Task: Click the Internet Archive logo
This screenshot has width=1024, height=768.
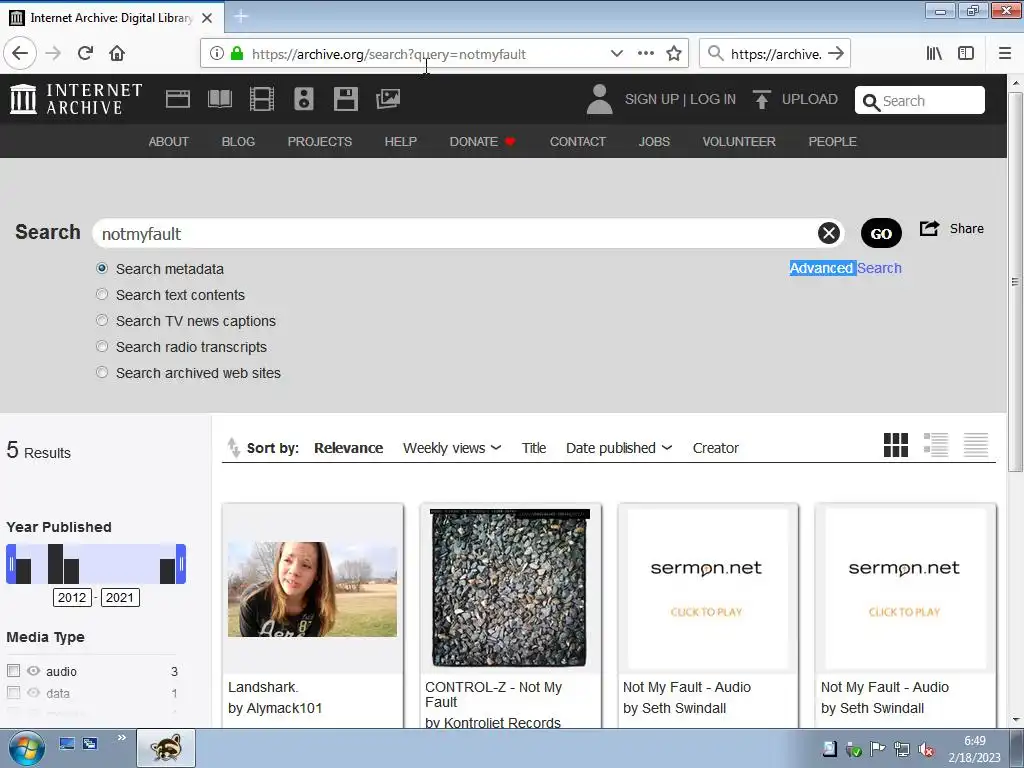Action: (x=76, y=99)
